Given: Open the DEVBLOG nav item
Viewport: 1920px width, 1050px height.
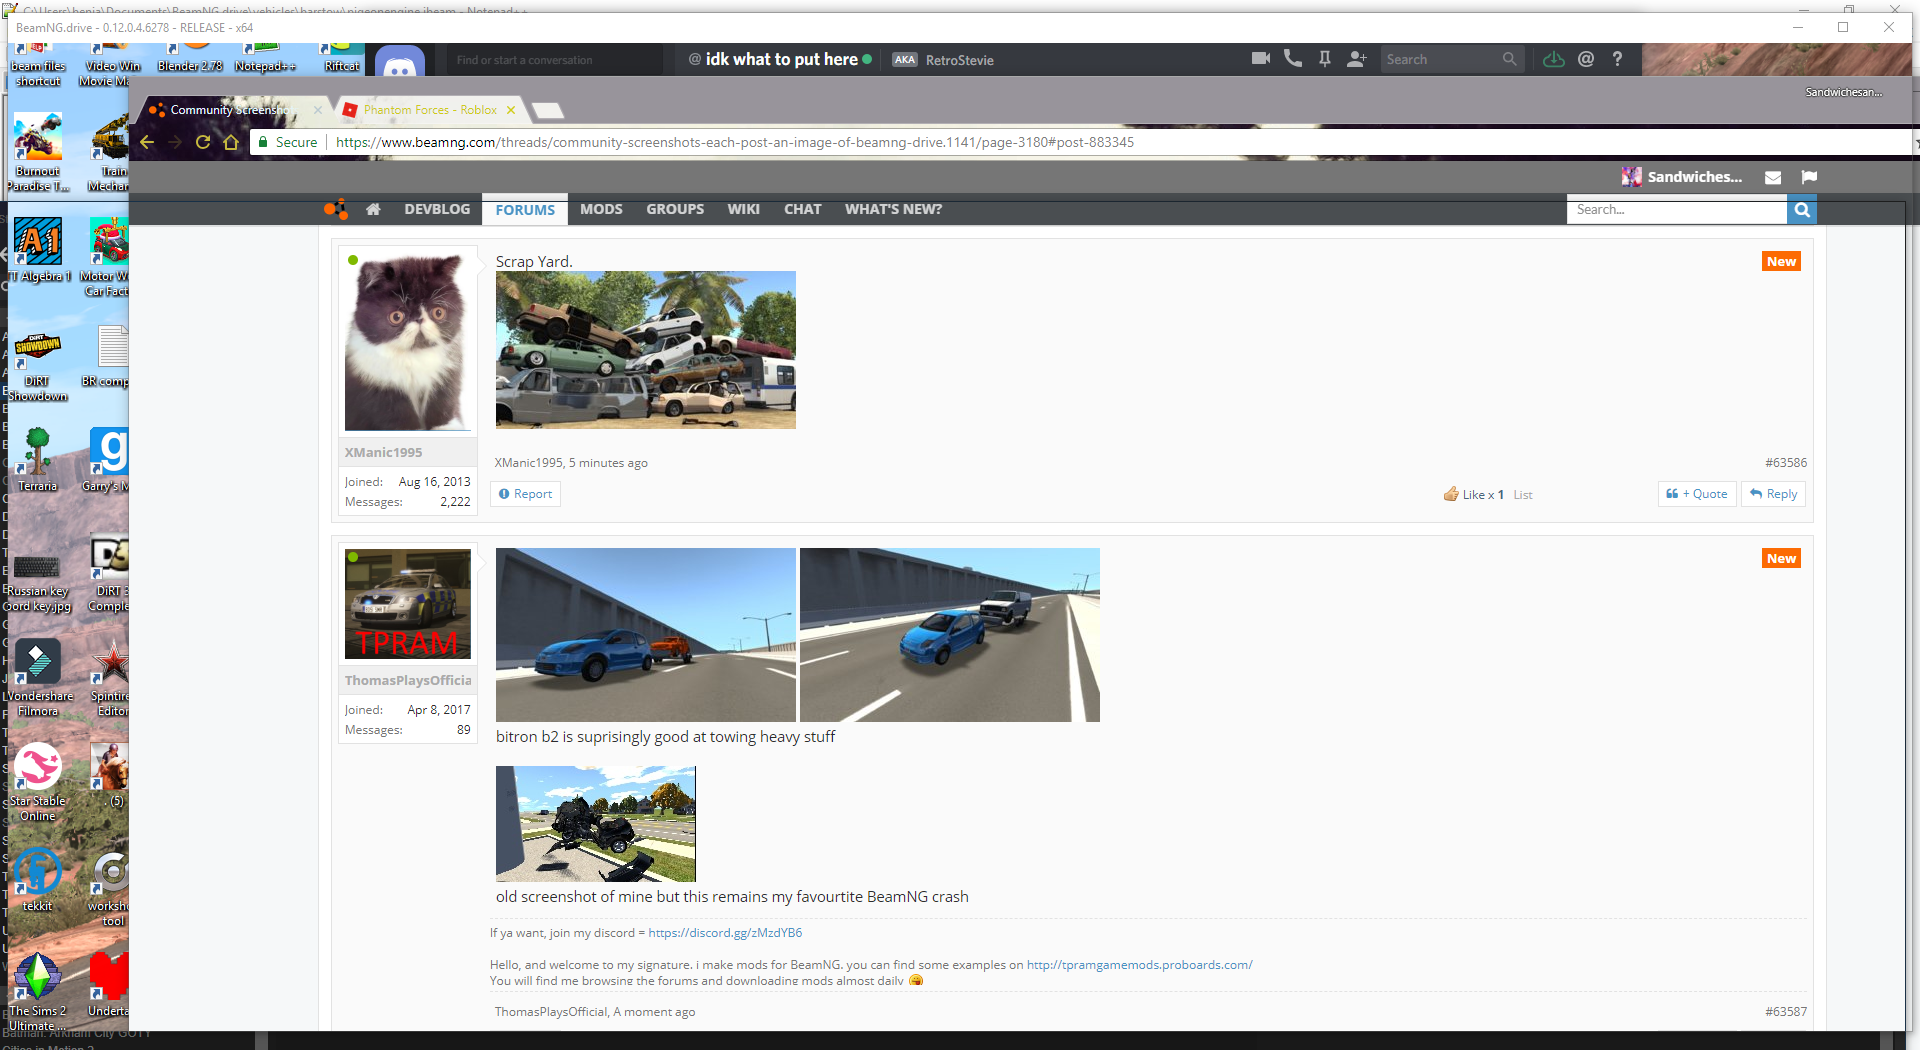Looking at the screenshot, I should click(437, 209).
